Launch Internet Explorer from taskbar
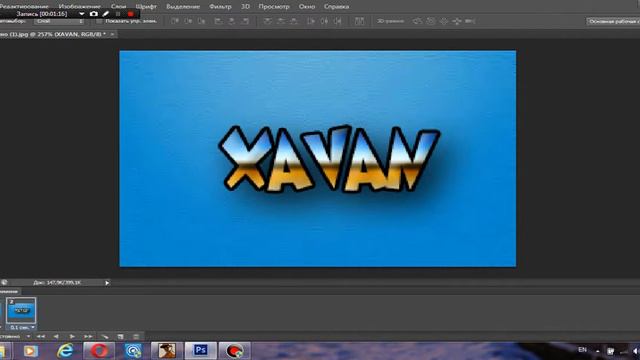This screenshot has height=360, width=640. (65, 351)
